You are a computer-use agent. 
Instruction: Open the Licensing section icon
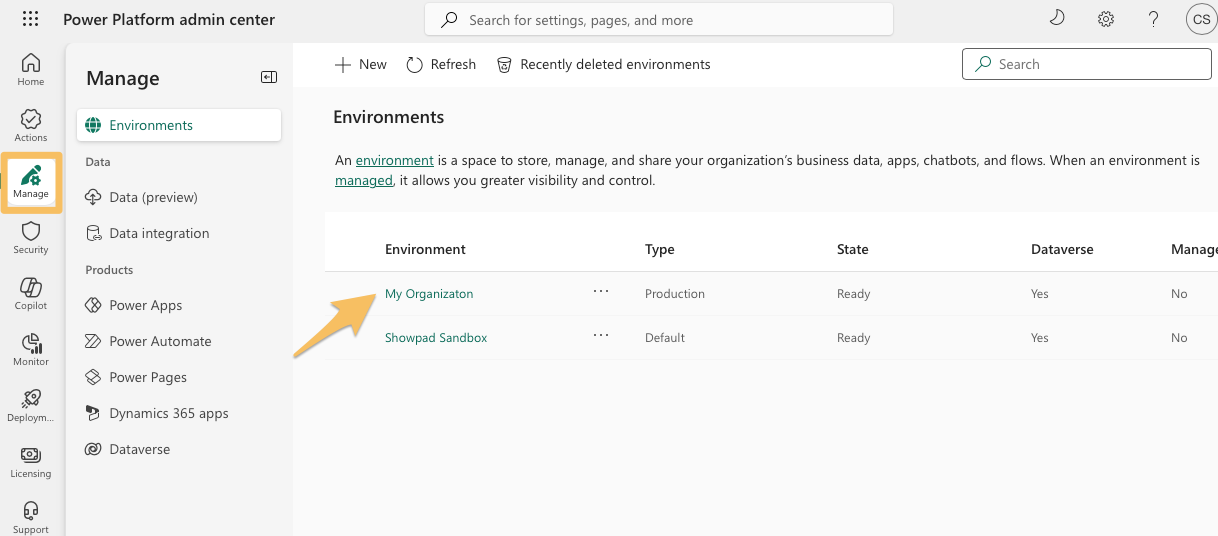(x=31, y=461)
